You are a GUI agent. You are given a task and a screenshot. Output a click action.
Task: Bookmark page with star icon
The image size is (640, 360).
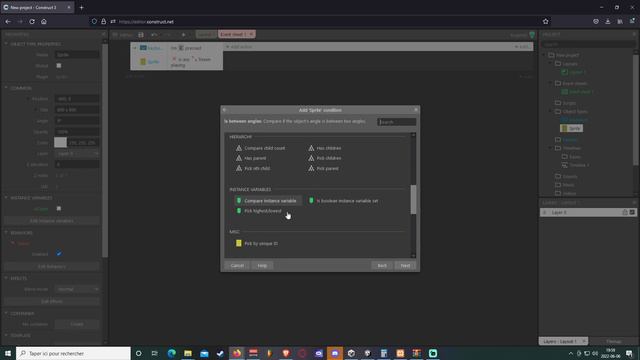(x=546, y=22)
